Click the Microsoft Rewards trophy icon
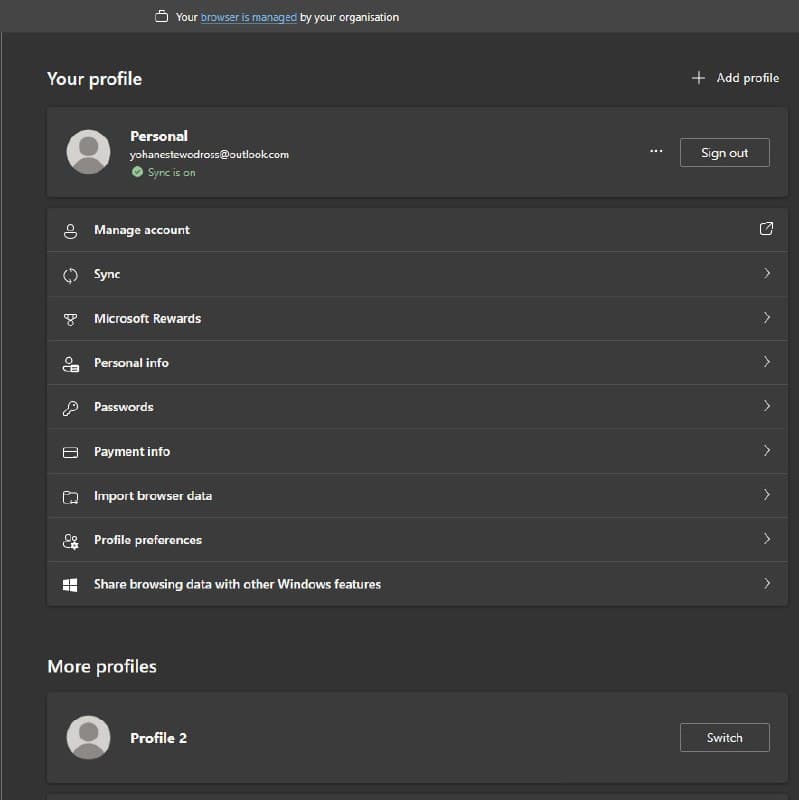 (70, 320)
